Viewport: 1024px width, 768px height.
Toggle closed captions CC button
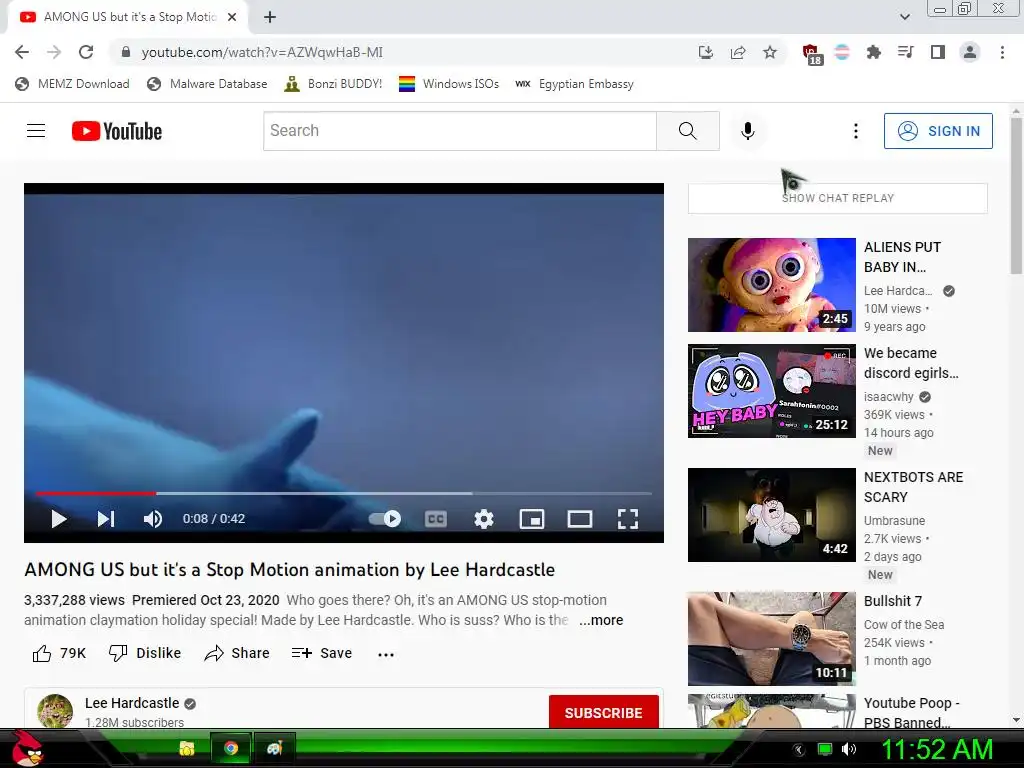click(436, 519)
